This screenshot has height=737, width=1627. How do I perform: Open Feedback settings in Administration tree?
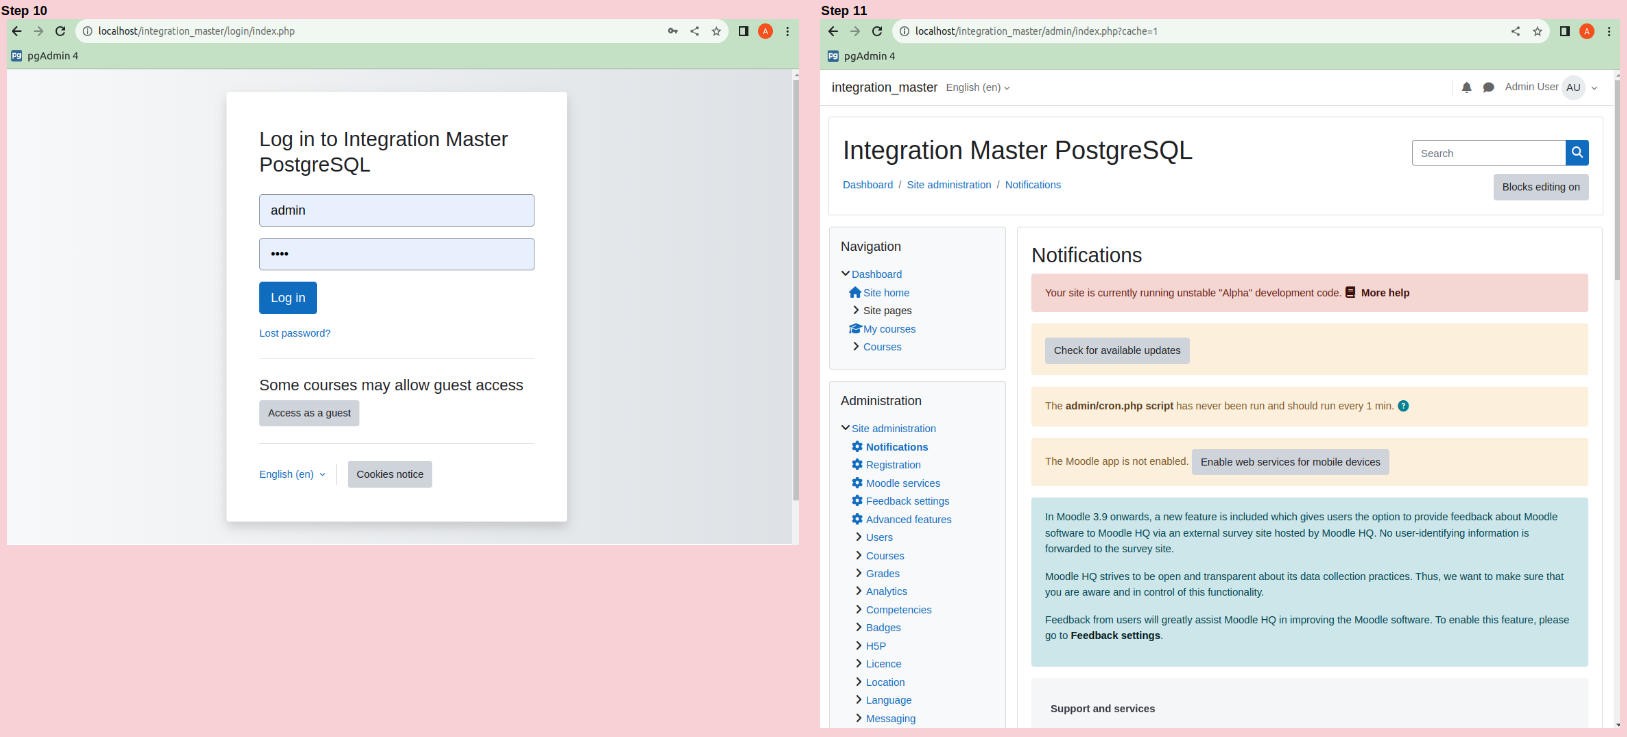pos(907,501)
